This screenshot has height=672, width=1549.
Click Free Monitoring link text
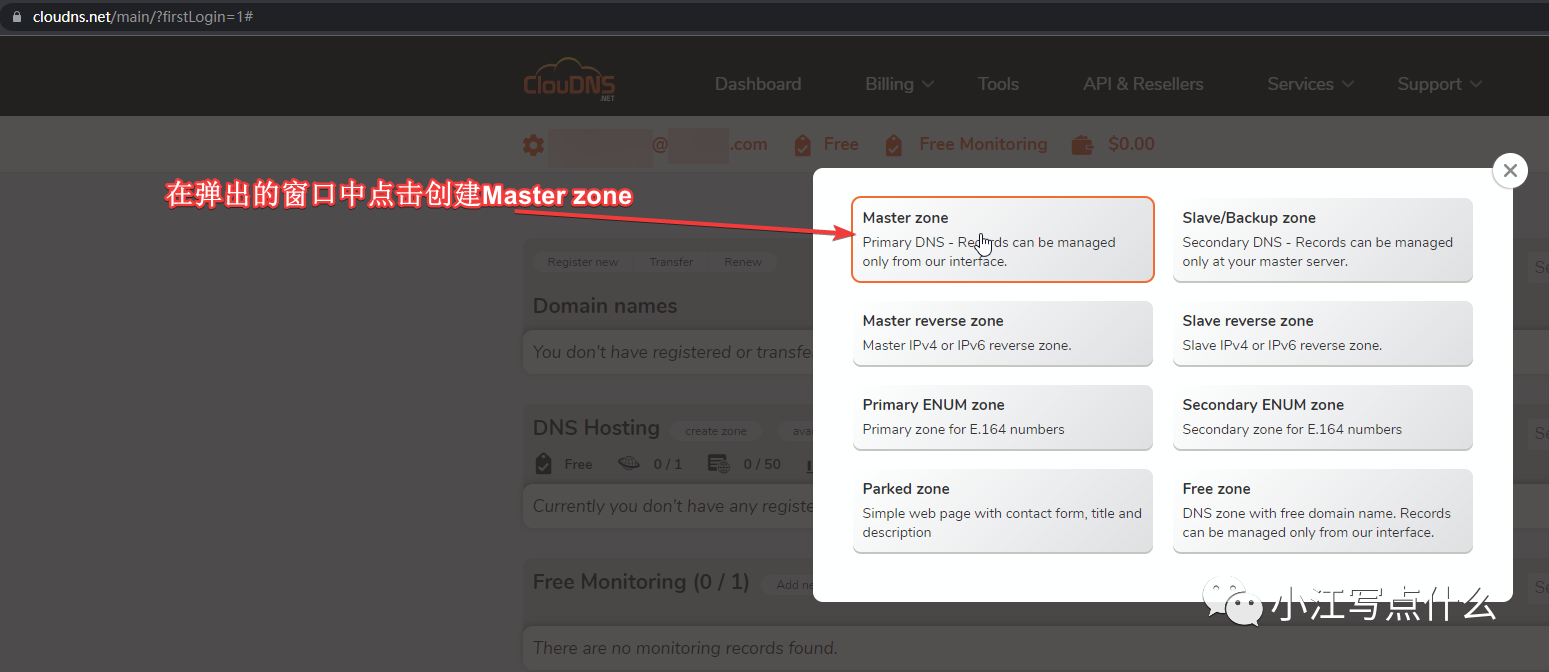point(983,144)
